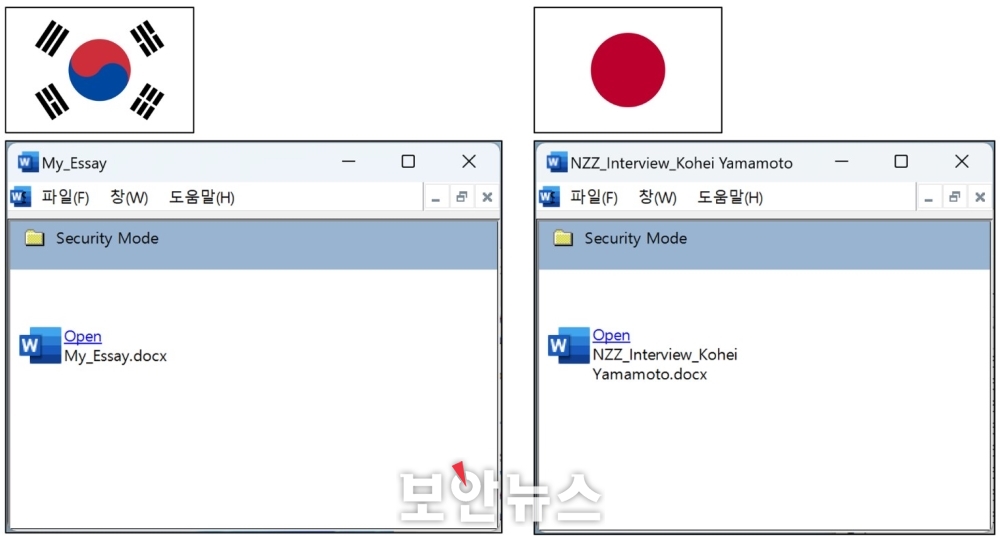Click the Open link above My_Essay.docx
This screenshot has height=537, width=1000.
coord(83,336)
